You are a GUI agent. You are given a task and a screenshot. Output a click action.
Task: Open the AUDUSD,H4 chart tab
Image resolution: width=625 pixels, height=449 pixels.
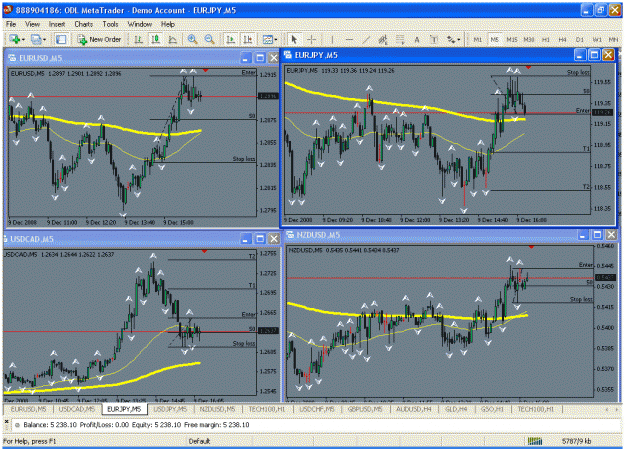413,409
